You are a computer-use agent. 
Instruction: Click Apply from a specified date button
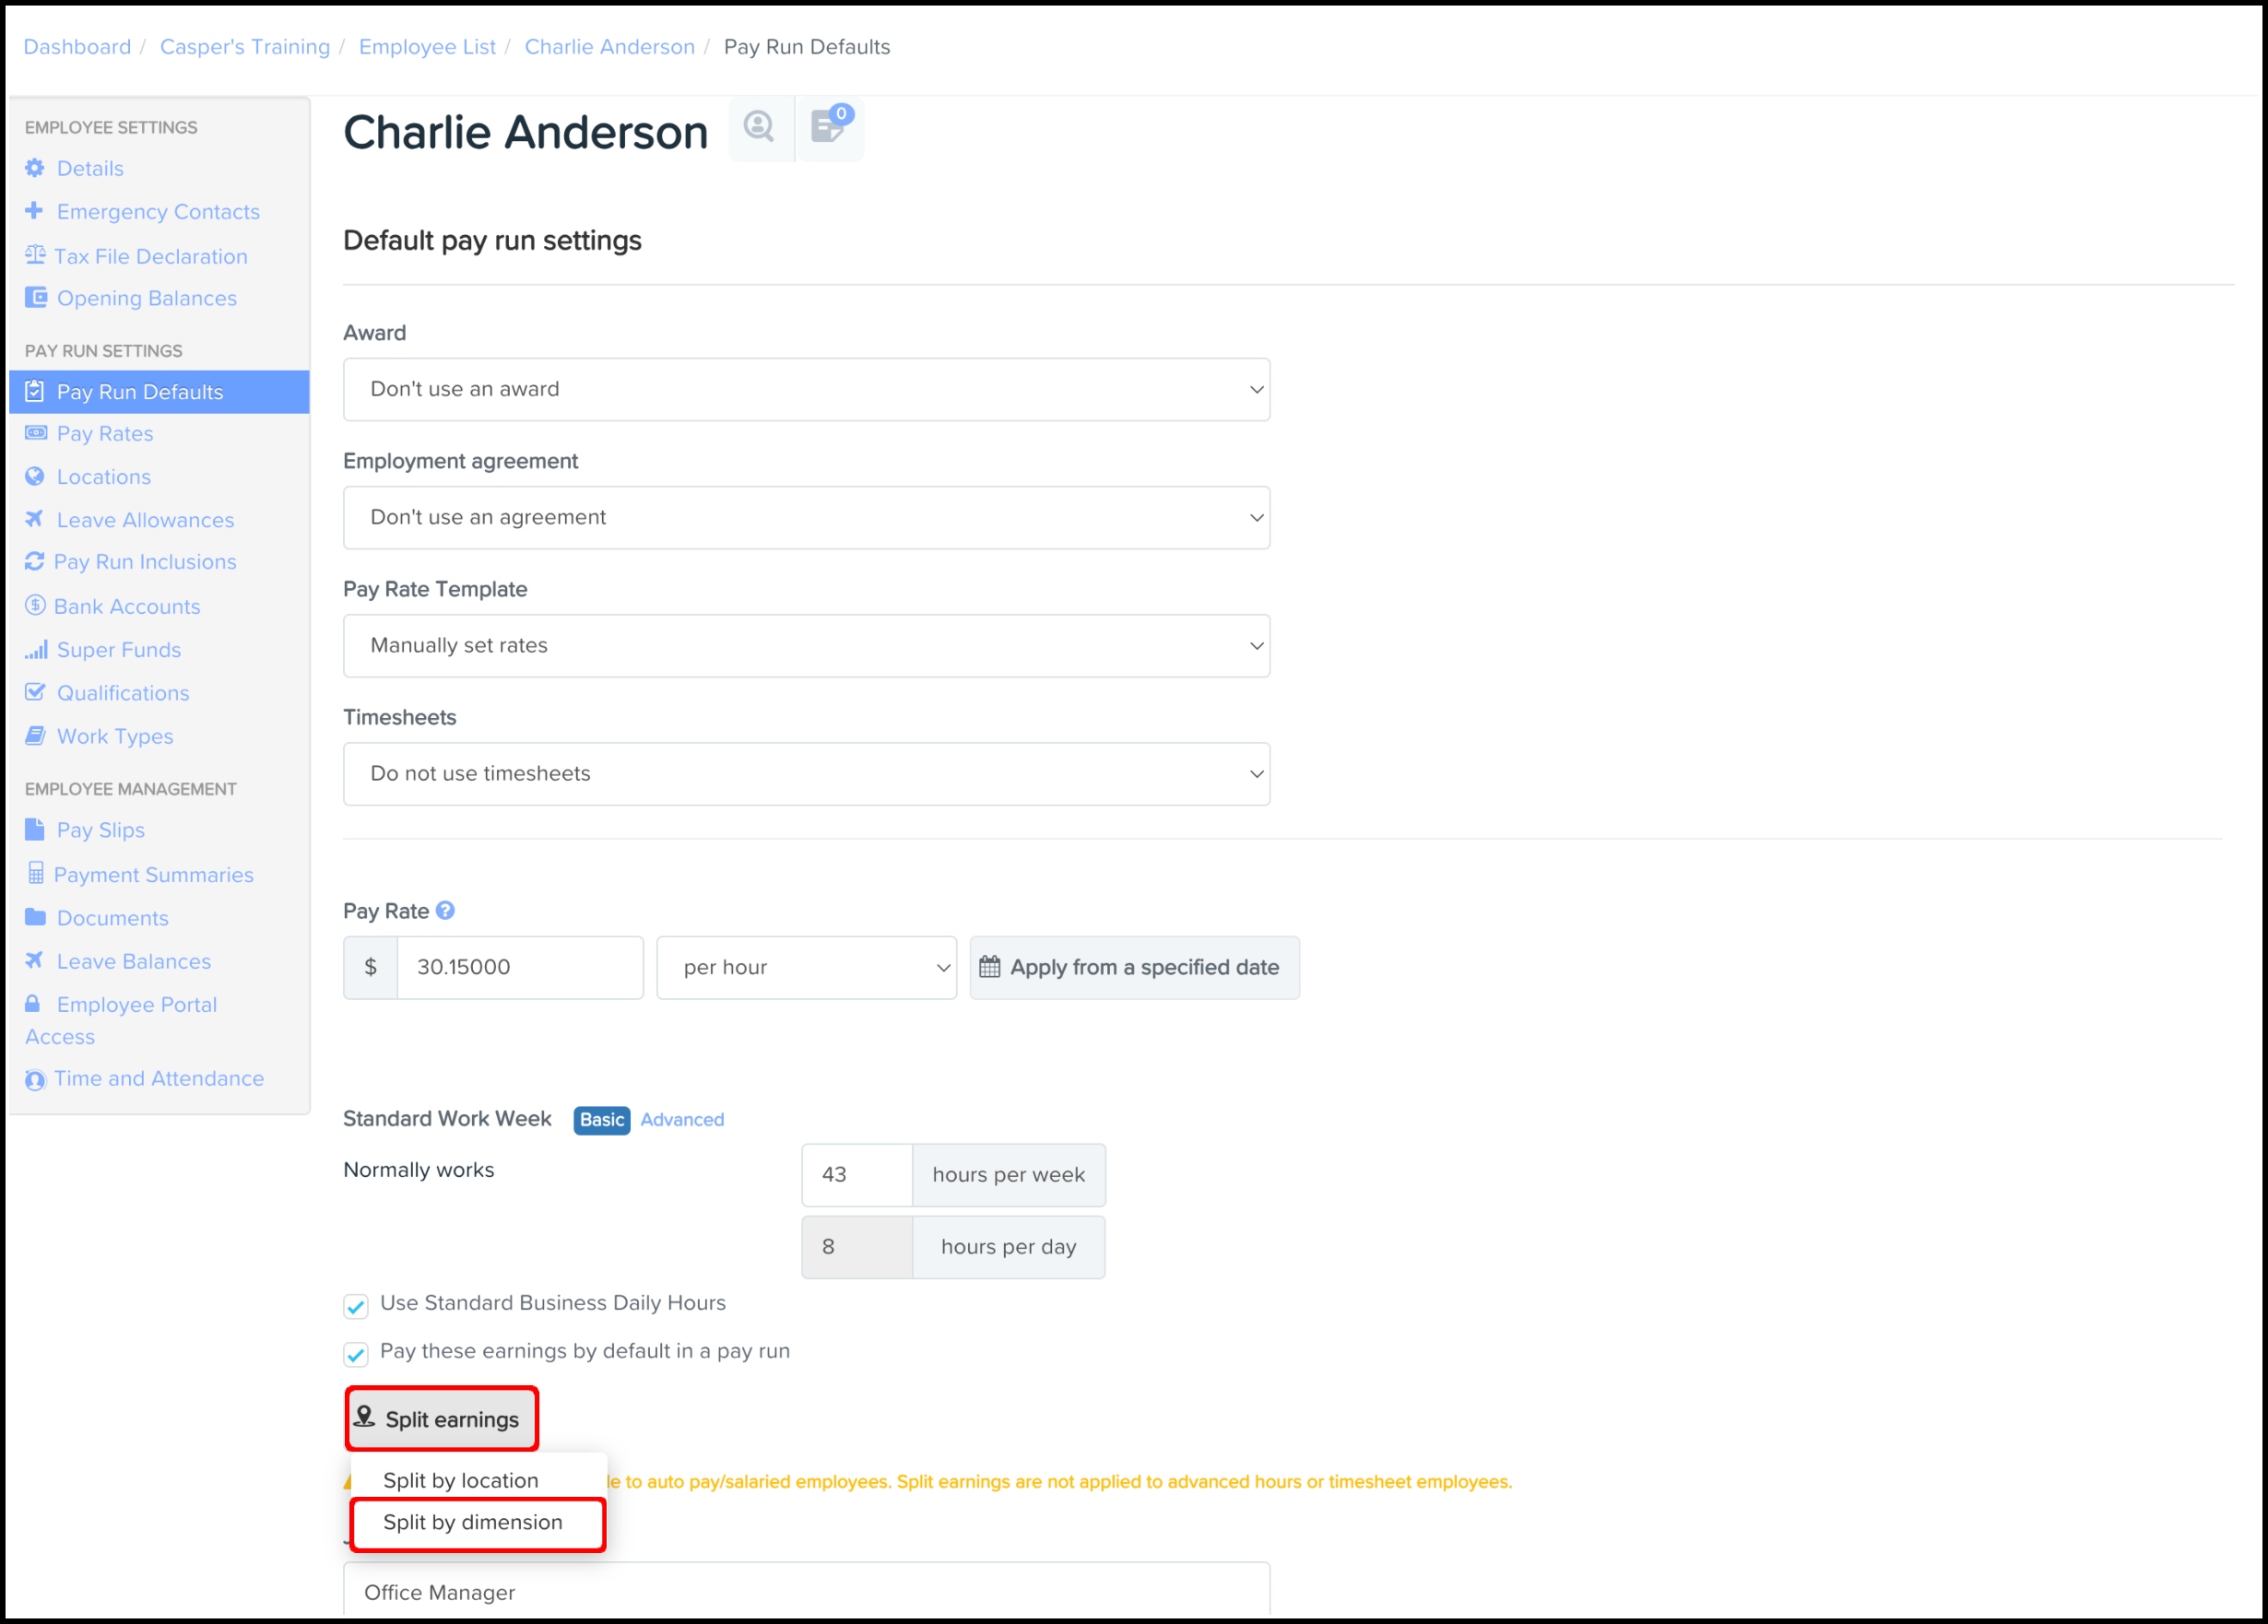(1134, 967)
